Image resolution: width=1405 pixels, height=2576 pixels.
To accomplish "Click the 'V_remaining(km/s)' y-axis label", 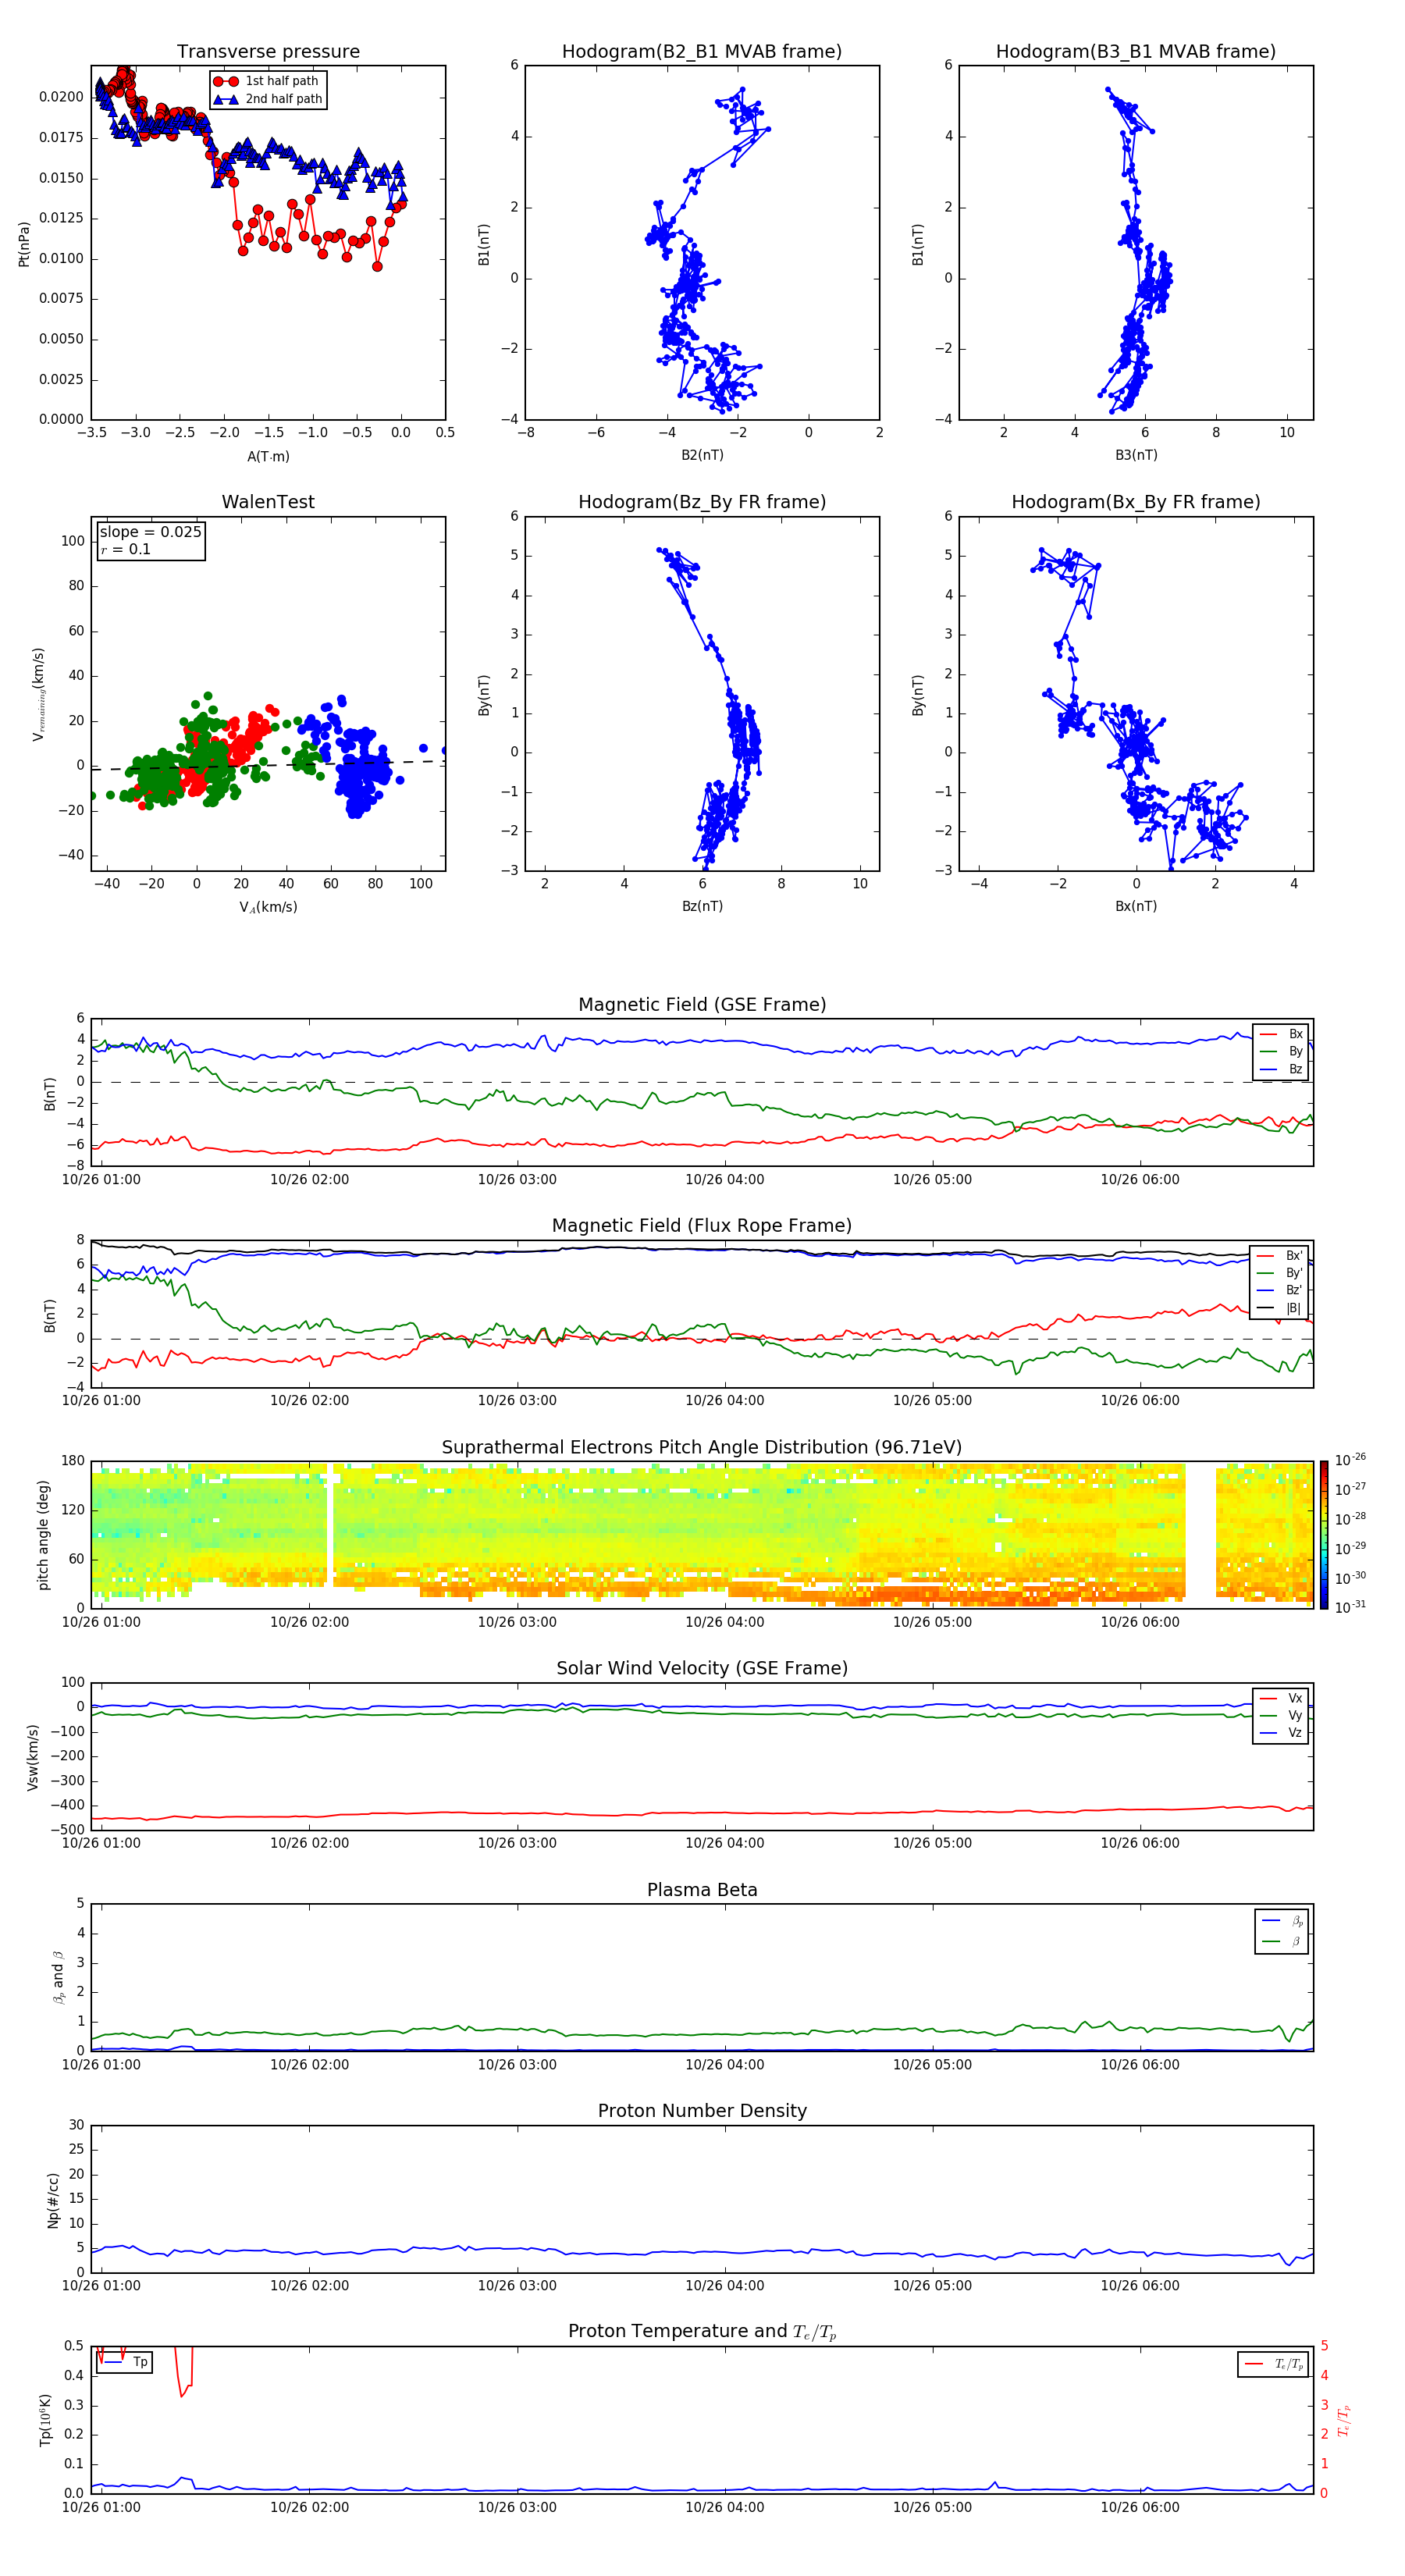I will [38, 694].
